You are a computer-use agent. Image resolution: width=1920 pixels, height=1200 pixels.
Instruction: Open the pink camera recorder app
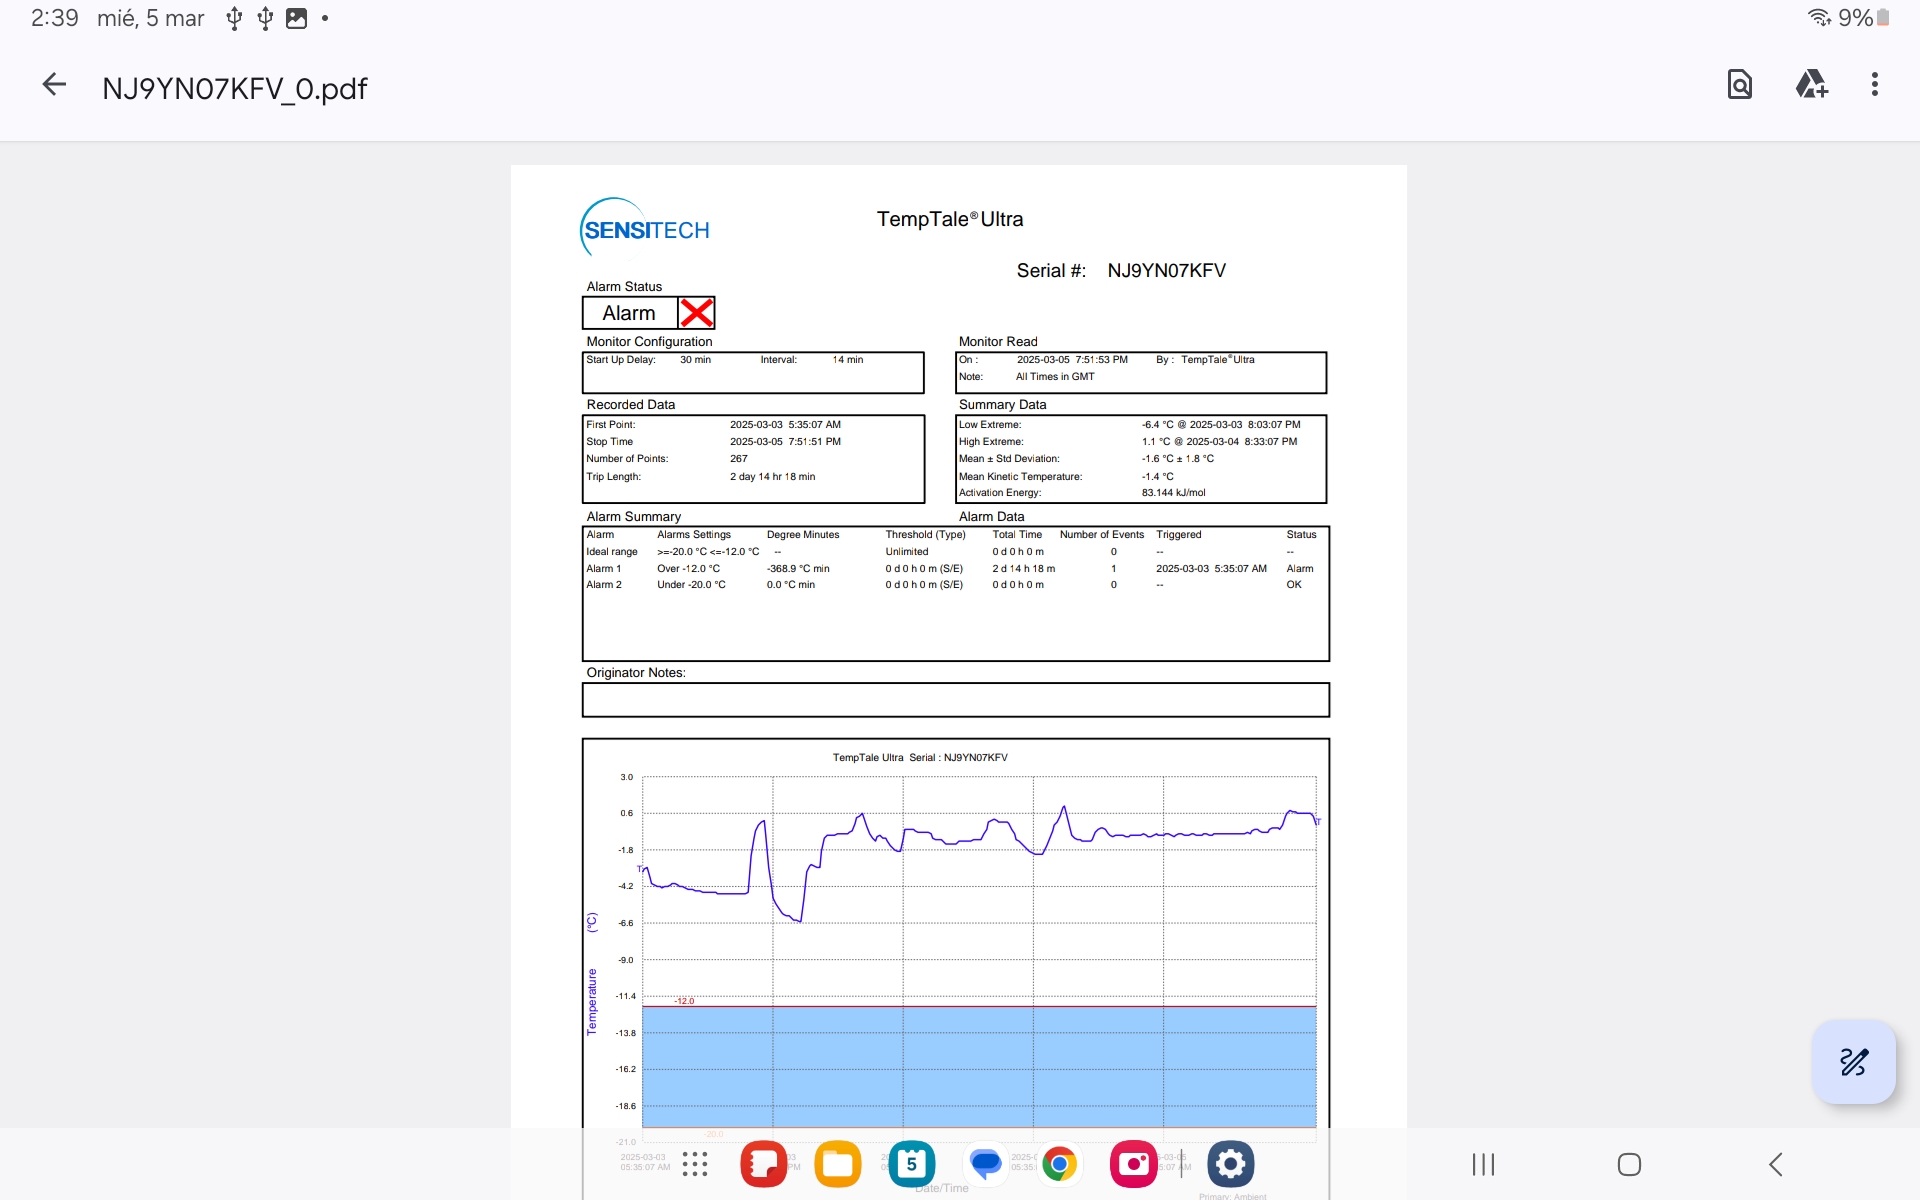pos(1134,1164)
